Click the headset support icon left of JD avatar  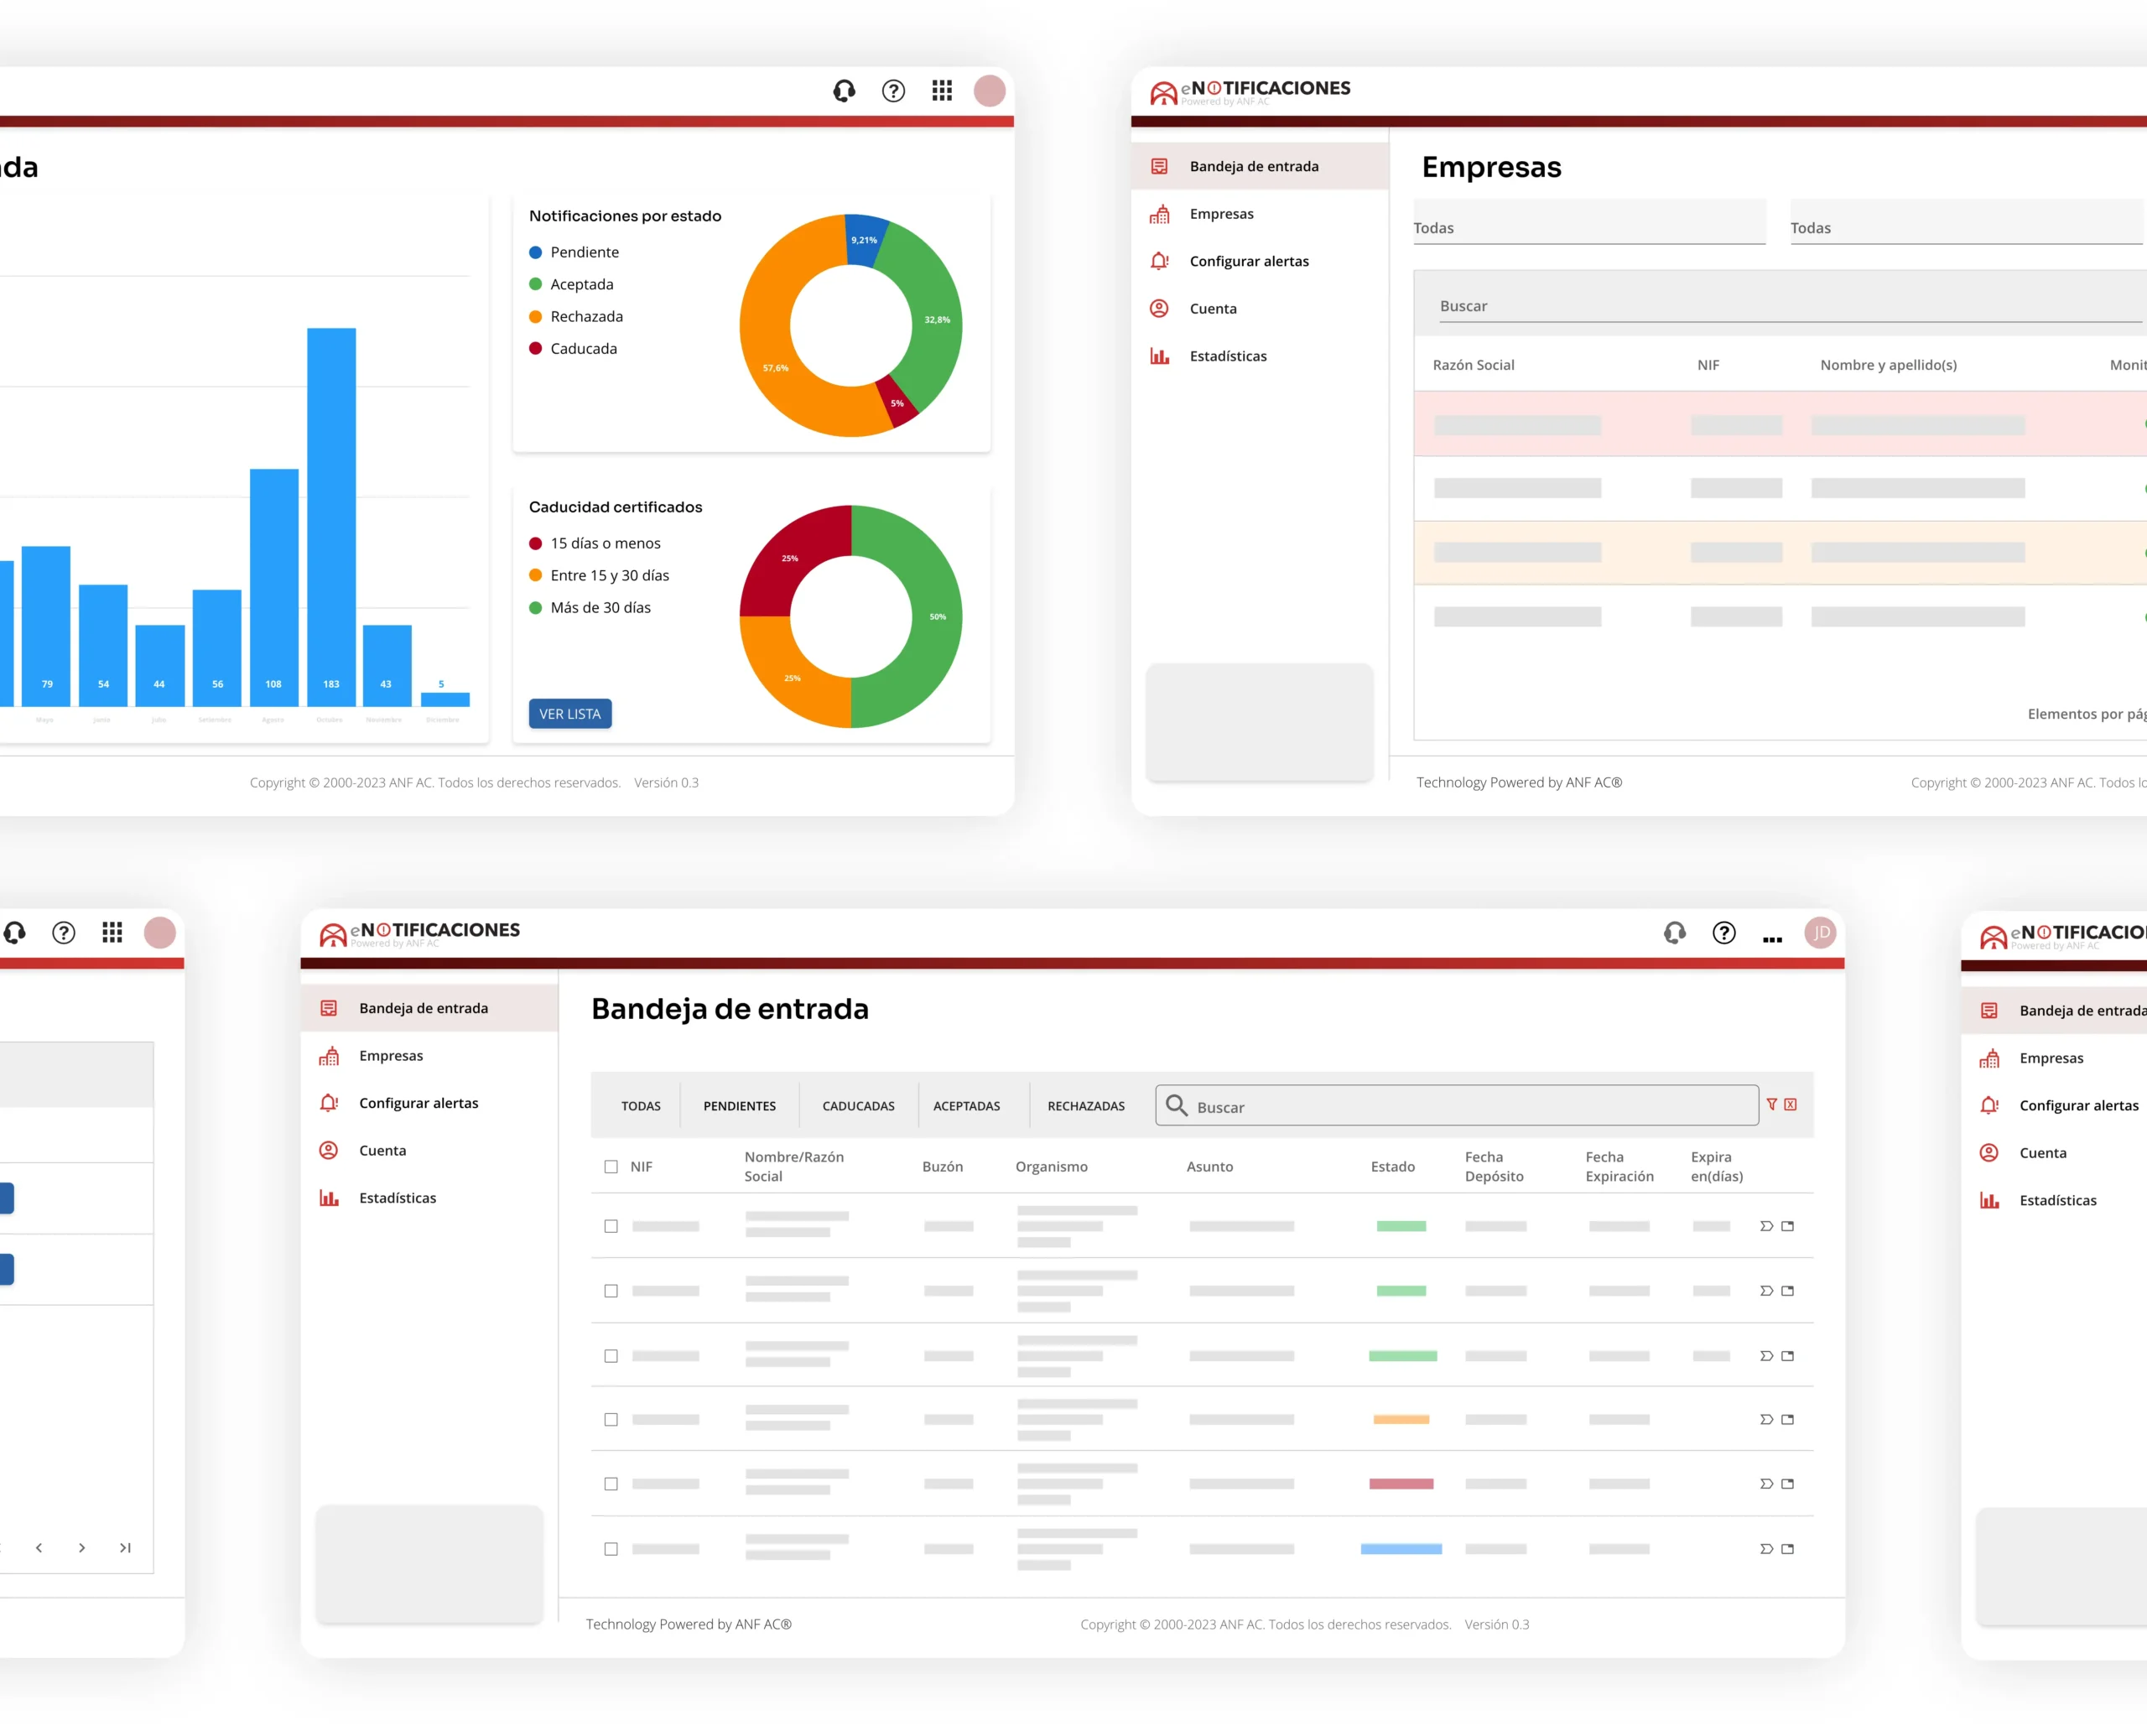pos(1675,933)
